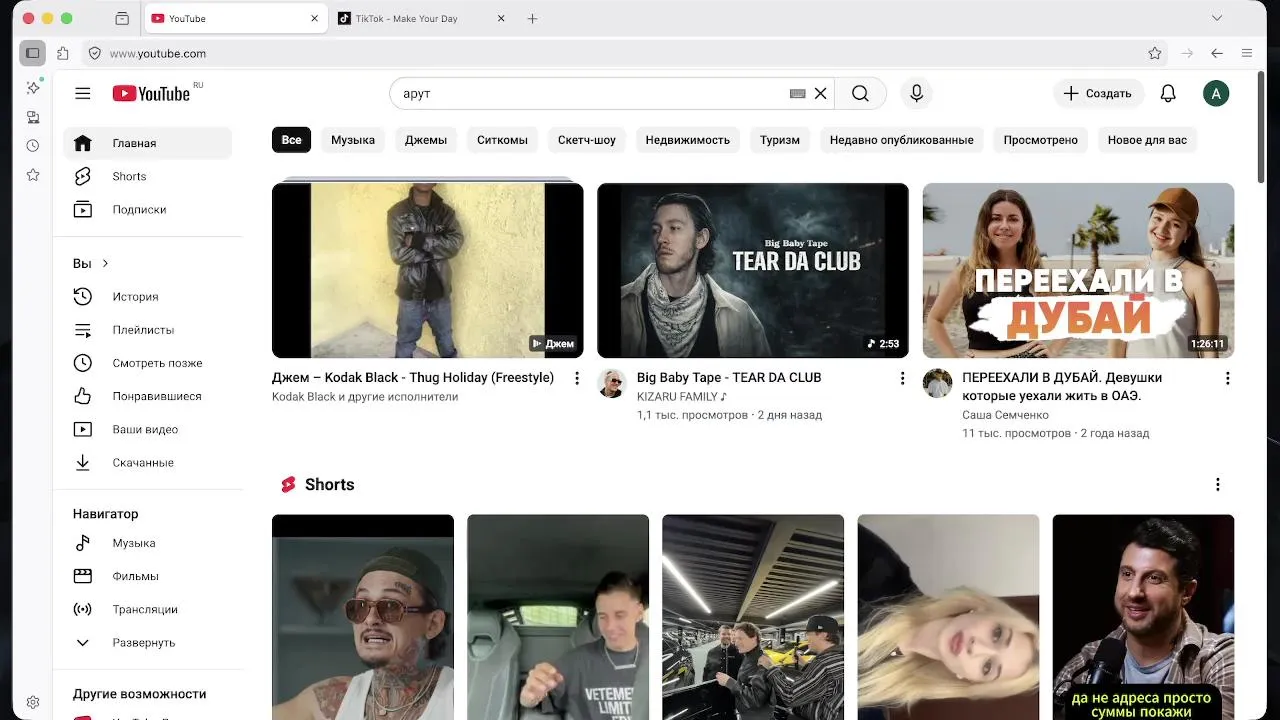Open Плейлисты in the sidebar
This screenshot has width=1280, height=720.
[148, 329]
